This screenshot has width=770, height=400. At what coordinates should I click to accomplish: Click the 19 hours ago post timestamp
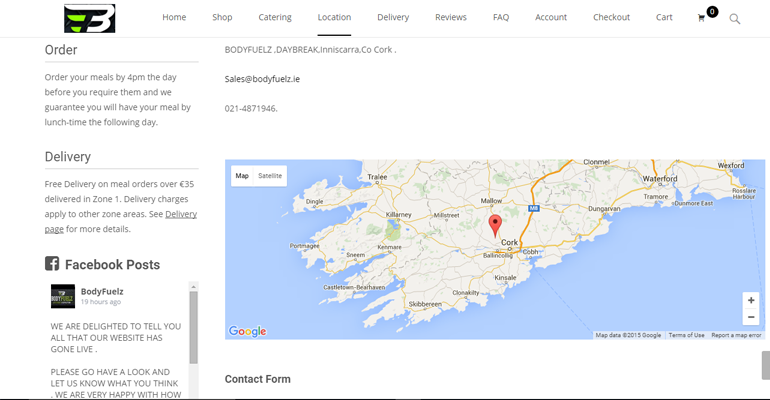click(x=101, y=302)
